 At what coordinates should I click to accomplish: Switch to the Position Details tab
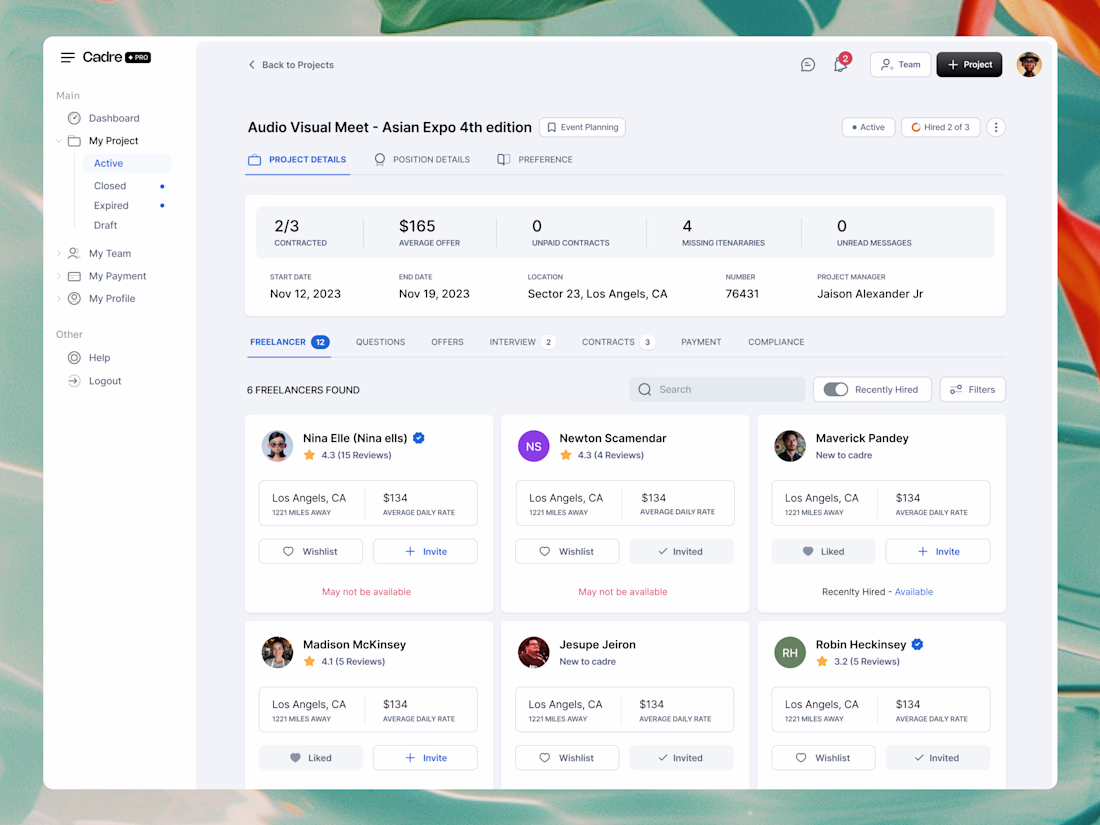[422, 160]
